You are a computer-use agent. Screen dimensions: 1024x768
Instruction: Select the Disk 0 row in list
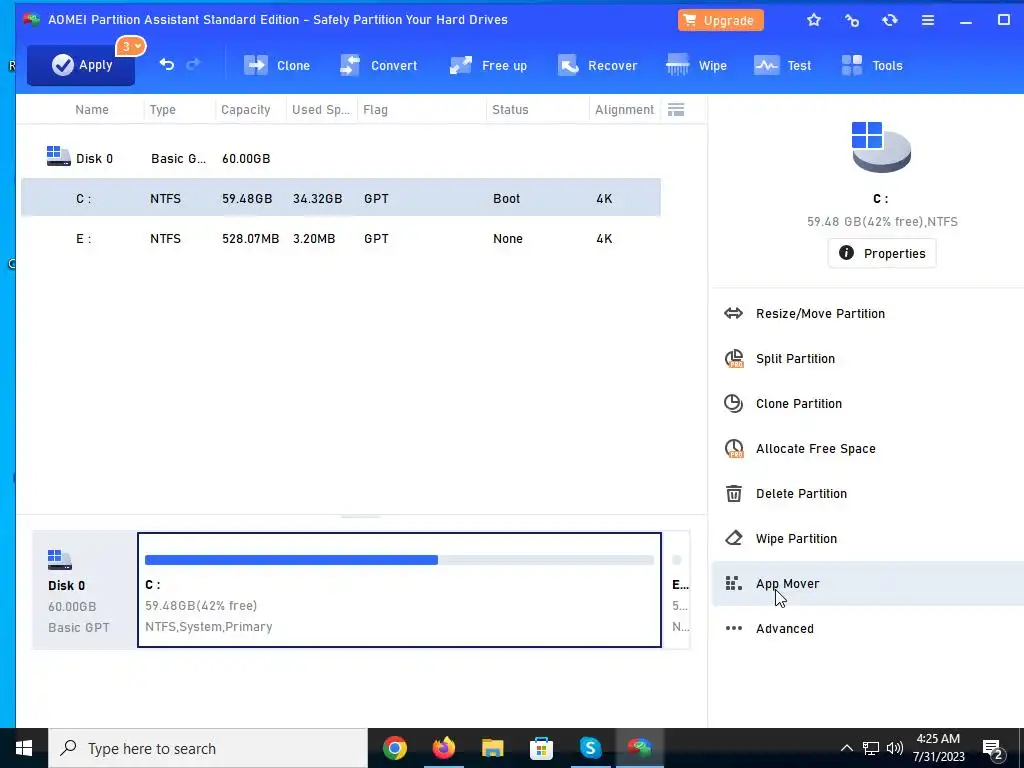pyautogui.click(x=340, y=158)
